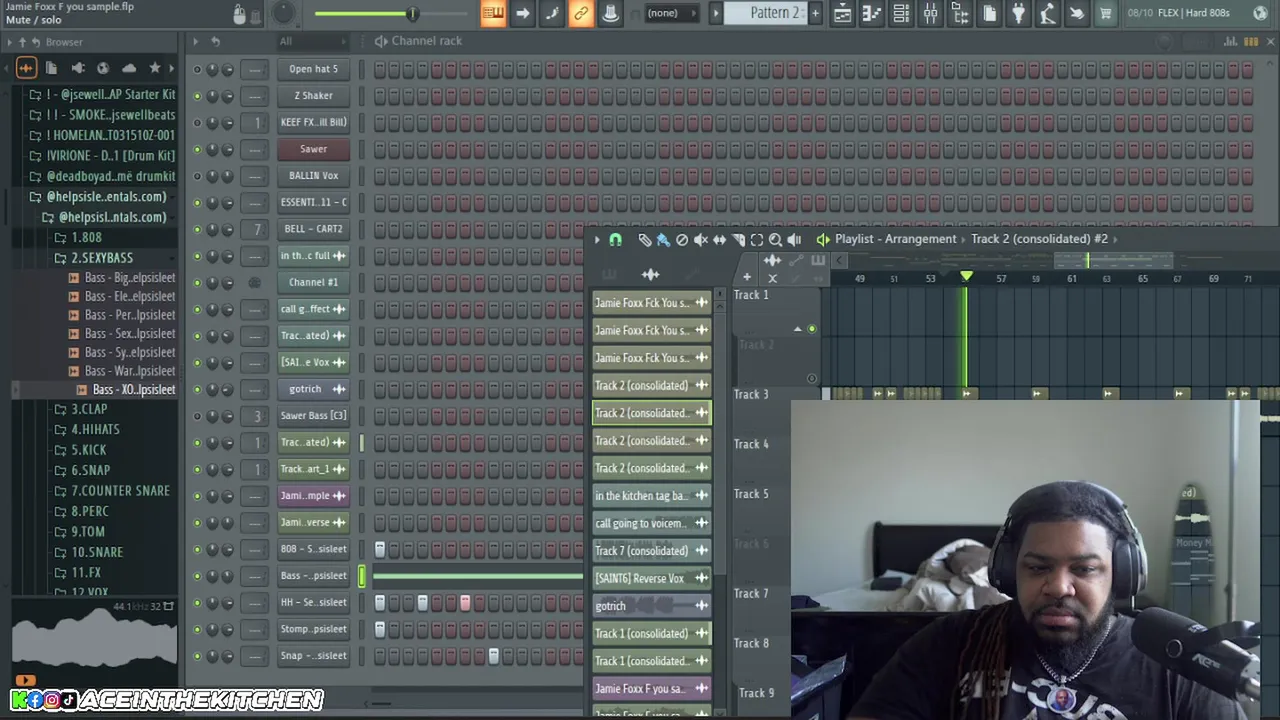The height and width of the screenshot is (720, 1280).
Task: Click the globe news icon at top right
Action: pyautogui.click(x=1260, y=13)
